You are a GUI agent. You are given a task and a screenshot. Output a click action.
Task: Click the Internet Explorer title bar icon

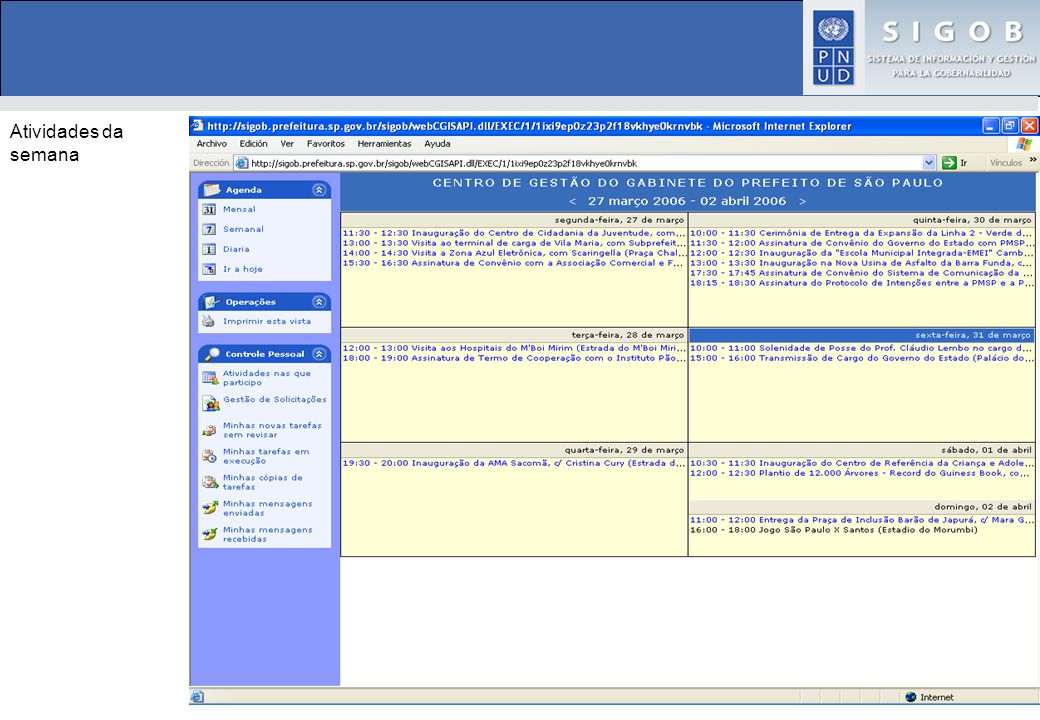(x=197, y=125)
